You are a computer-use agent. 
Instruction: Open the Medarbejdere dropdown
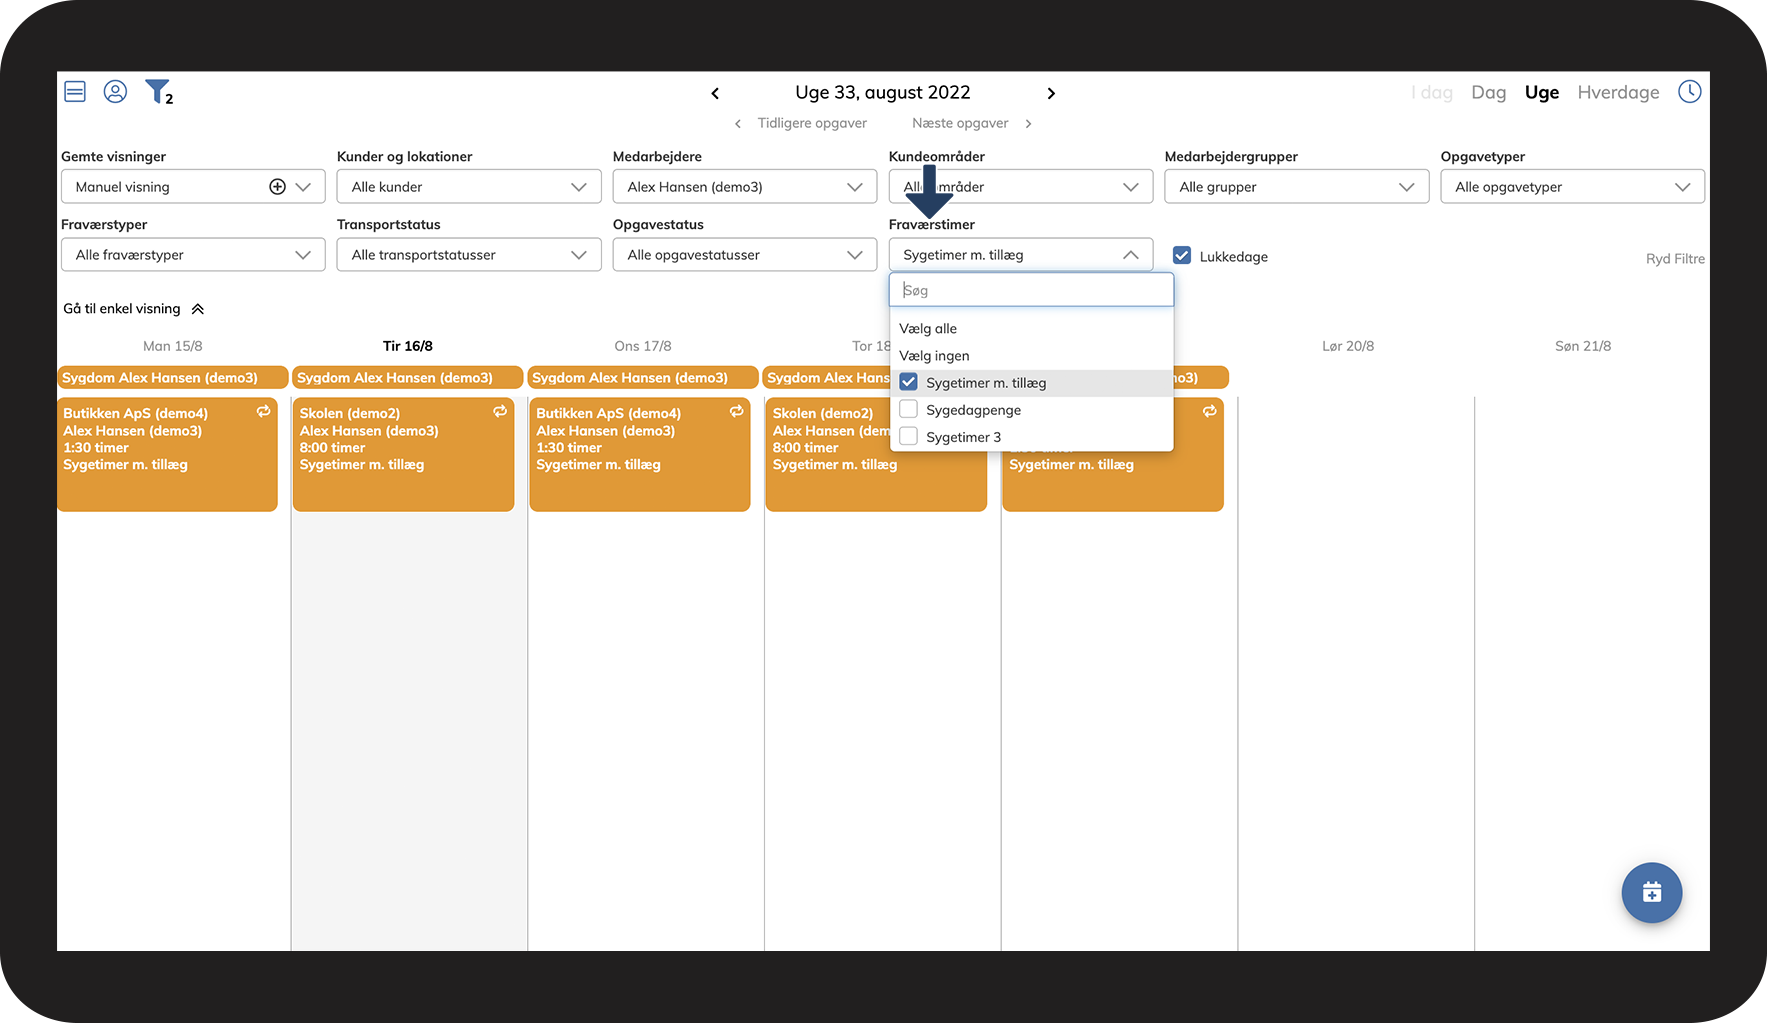[745, 187]
